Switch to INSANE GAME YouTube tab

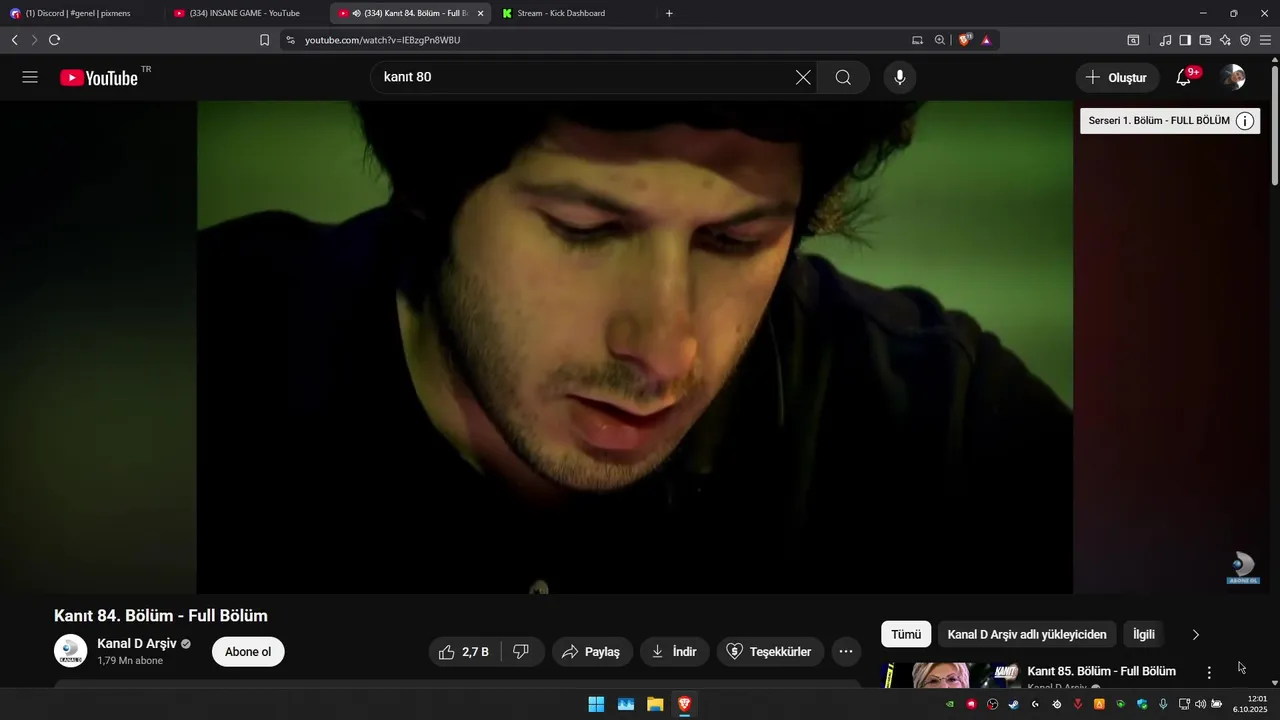coord(245,13)
